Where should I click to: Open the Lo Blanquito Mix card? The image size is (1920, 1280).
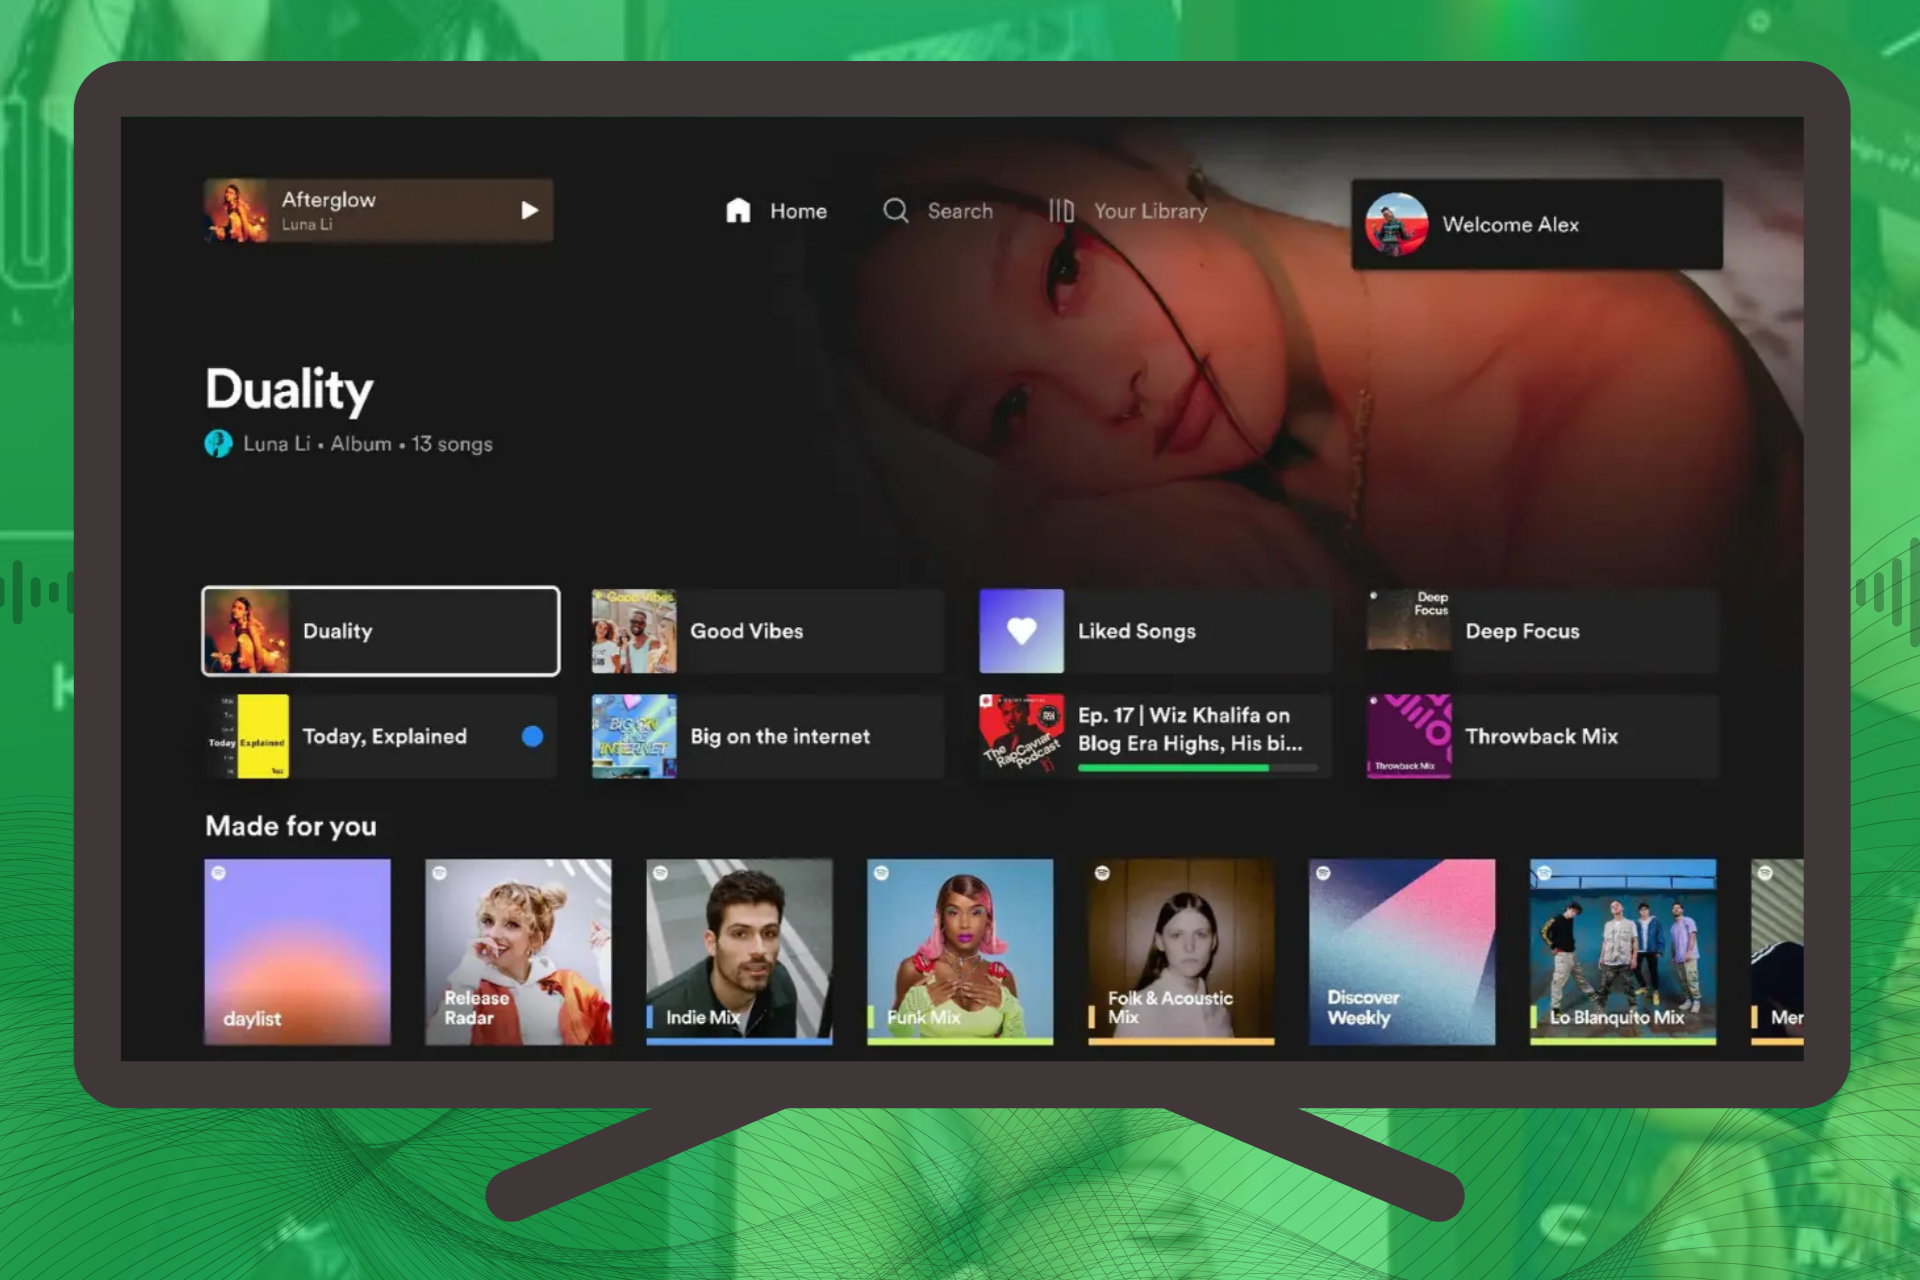tap(1623, 952)
